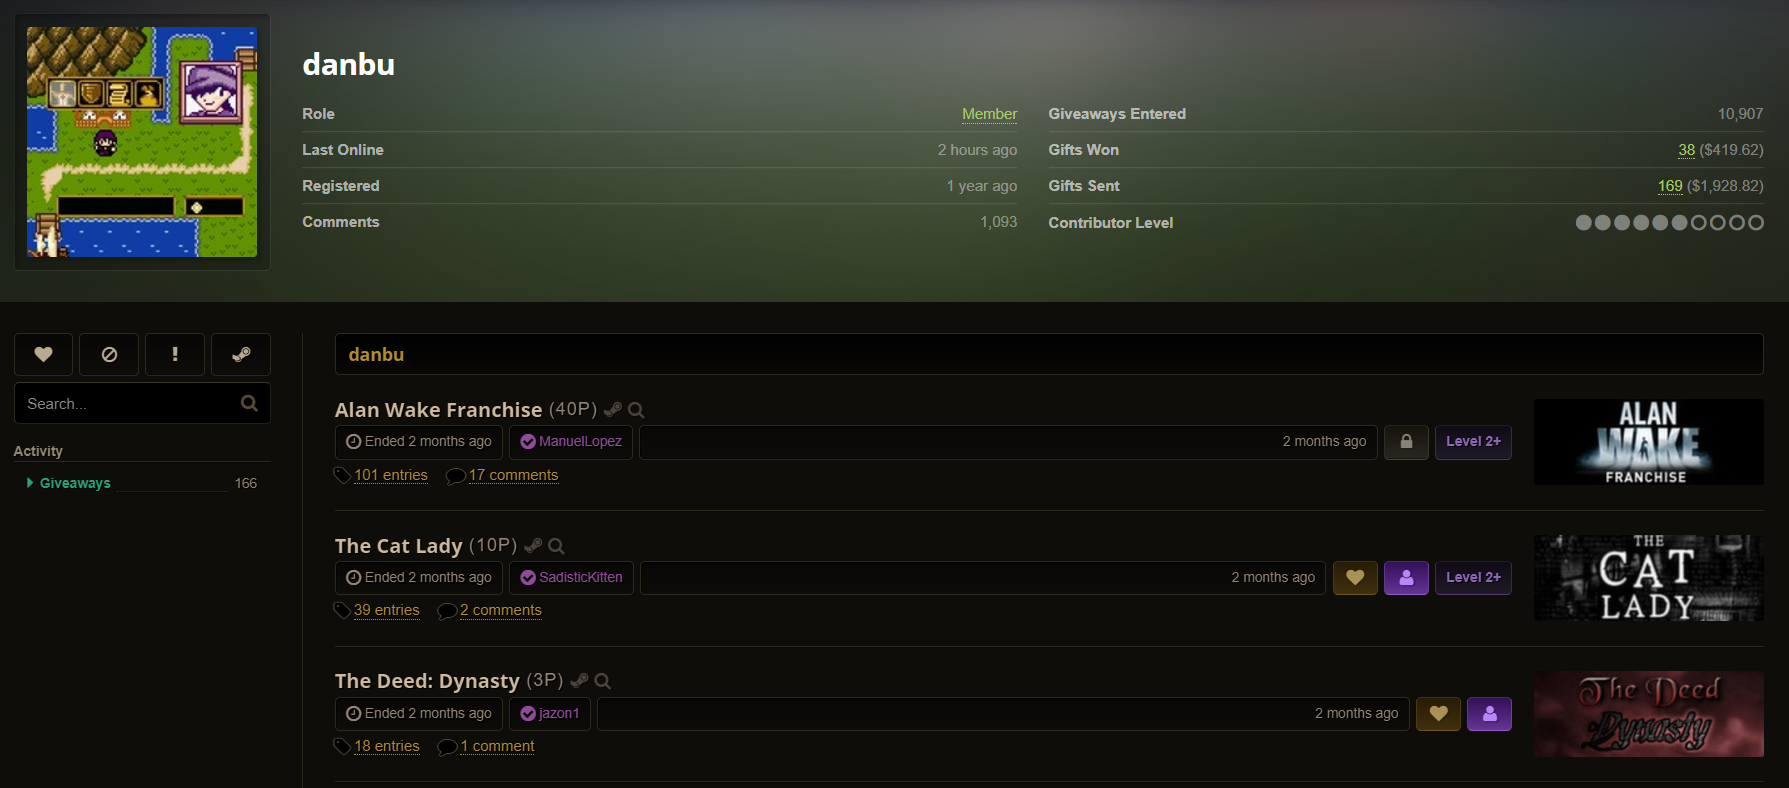Click whitelist heart icon on The Deed: Dynasty row
The image size is (1789, 788).
(x=1438, y=714)
